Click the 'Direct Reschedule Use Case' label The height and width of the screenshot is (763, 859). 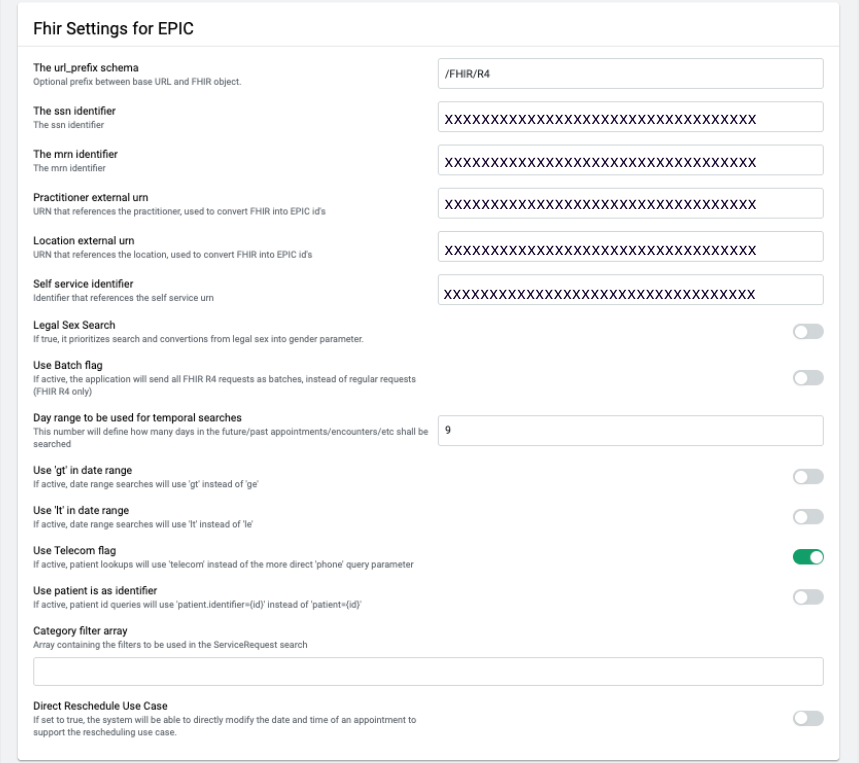[100, 705]
